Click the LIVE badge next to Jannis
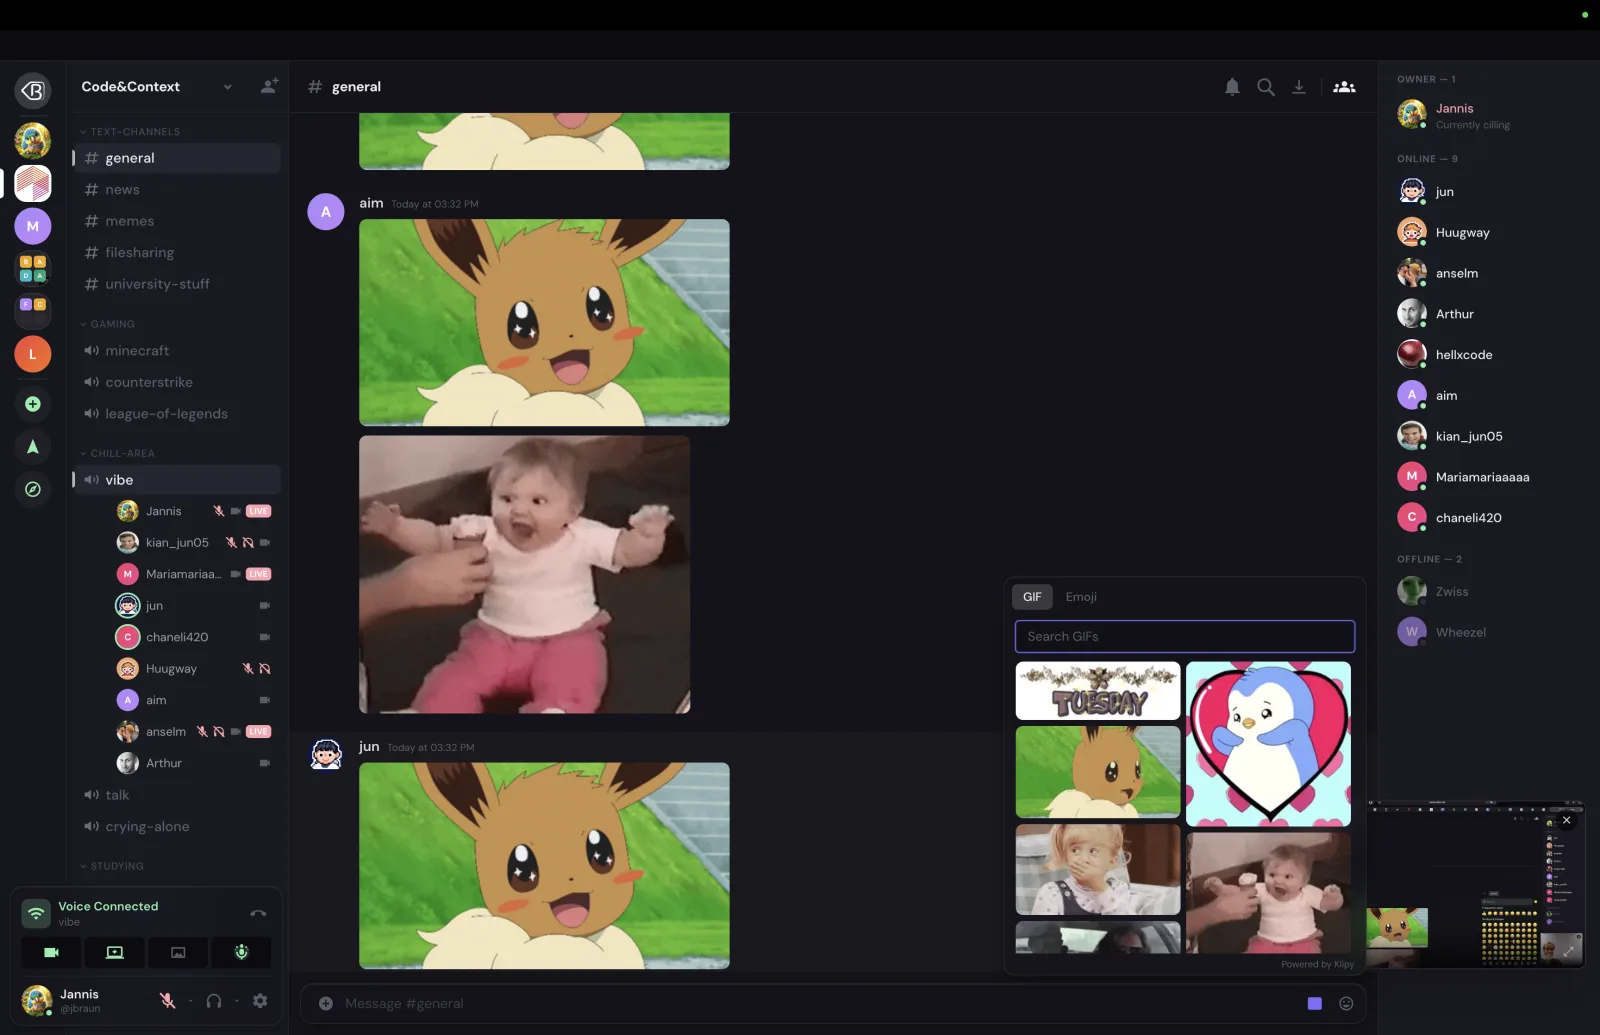 click(259, 511)
